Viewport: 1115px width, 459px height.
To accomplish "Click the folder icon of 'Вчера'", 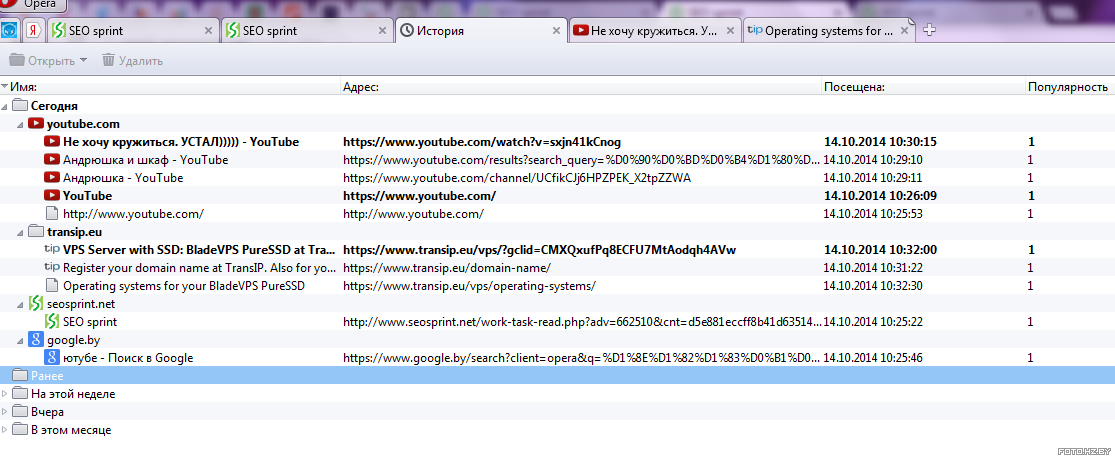I will [20, 412].
